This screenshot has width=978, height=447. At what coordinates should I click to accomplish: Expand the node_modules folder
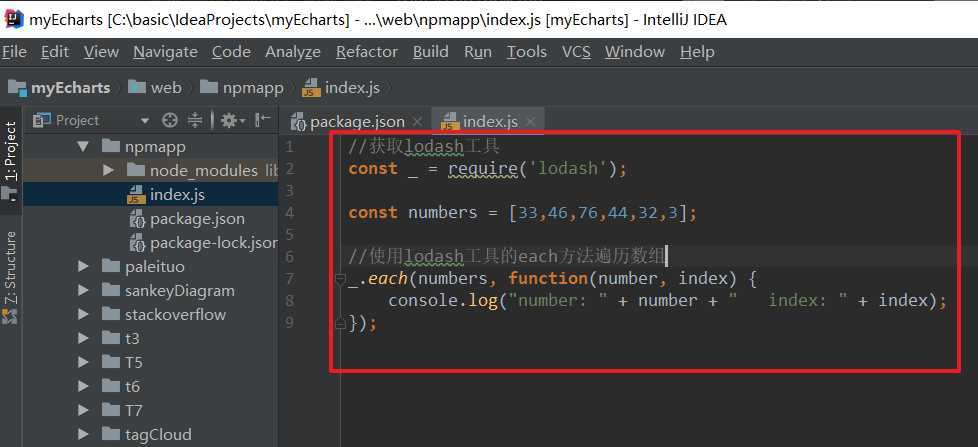pos(108,170)
